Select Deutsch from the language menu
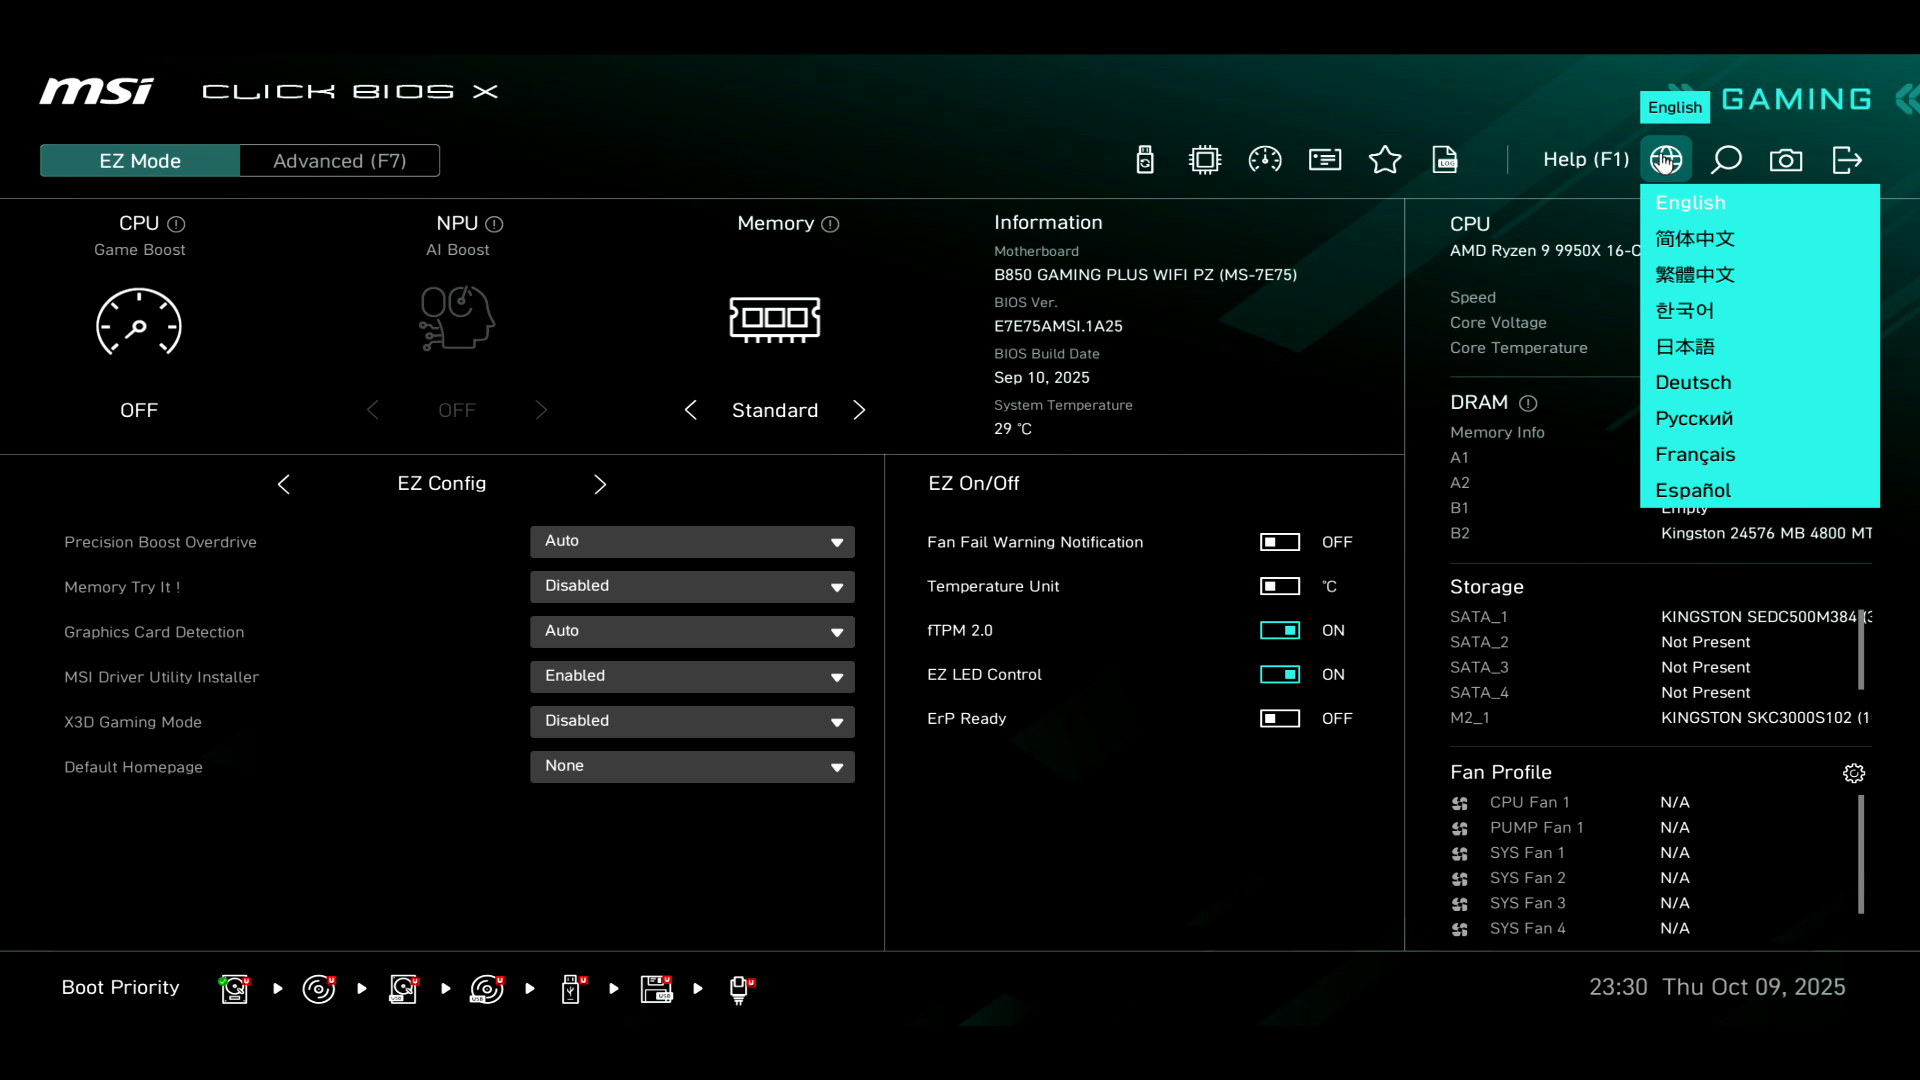Viewport: 1920px width, 1080px height. coord(1693,382)
